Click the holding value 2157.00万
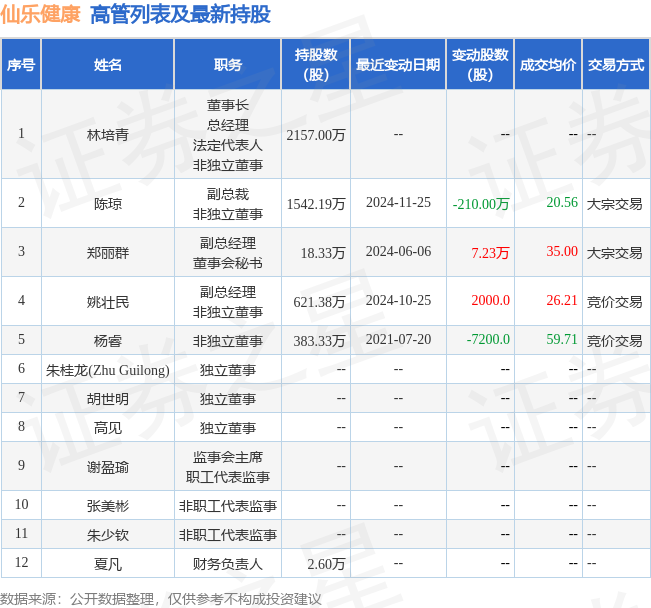 [x=316, y=135]
